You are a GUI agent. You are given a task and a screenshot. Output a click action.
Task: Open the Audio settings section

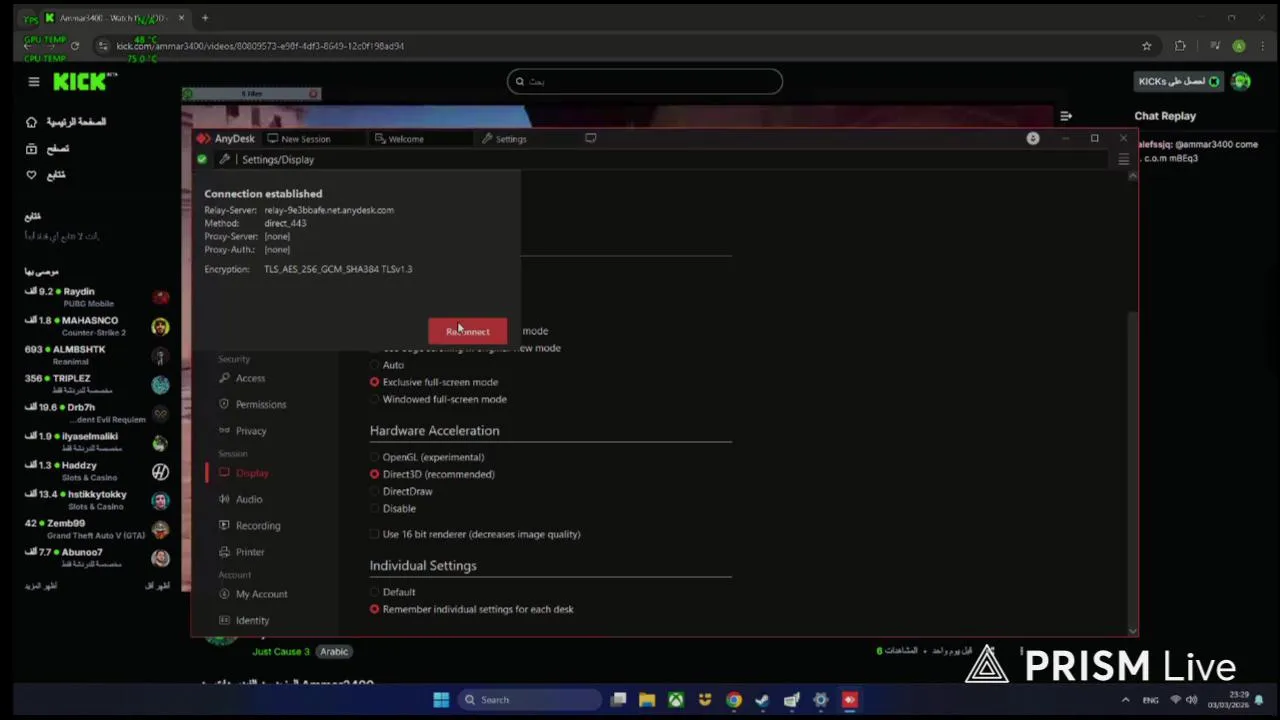coord(240,499)
